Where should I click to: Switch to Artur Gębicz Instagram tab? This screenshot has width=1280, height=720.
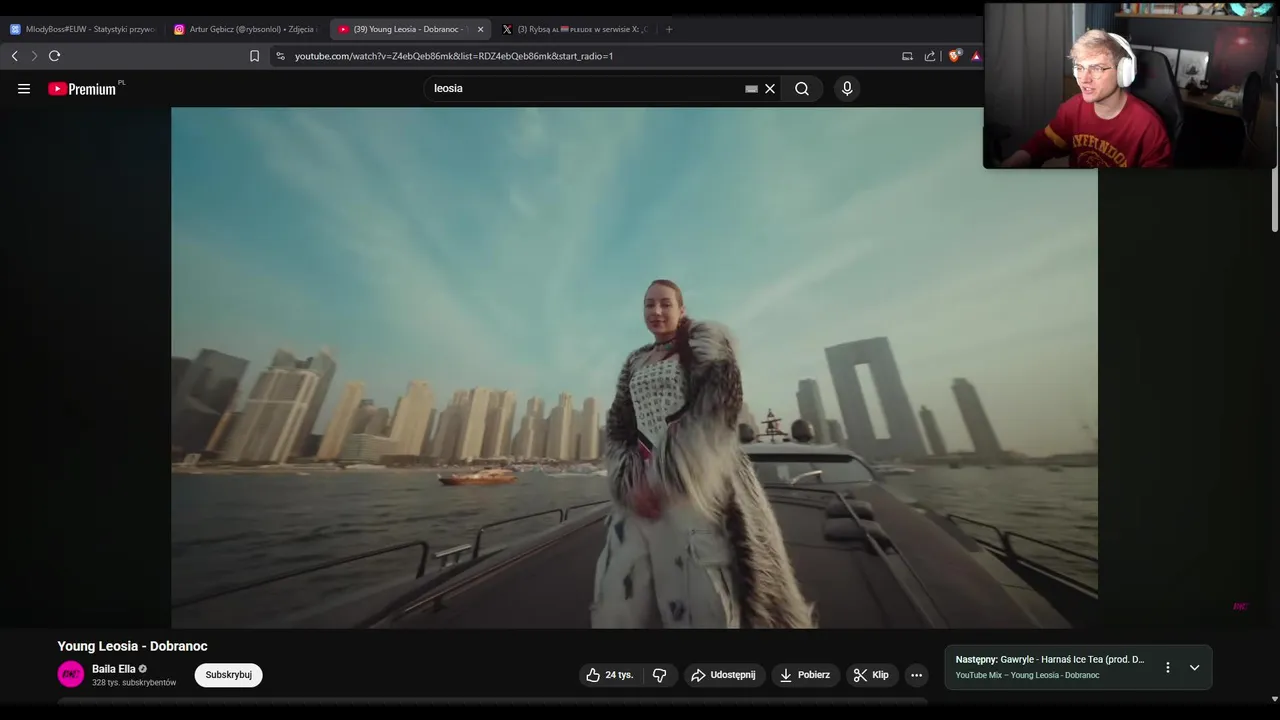point(246,29)
